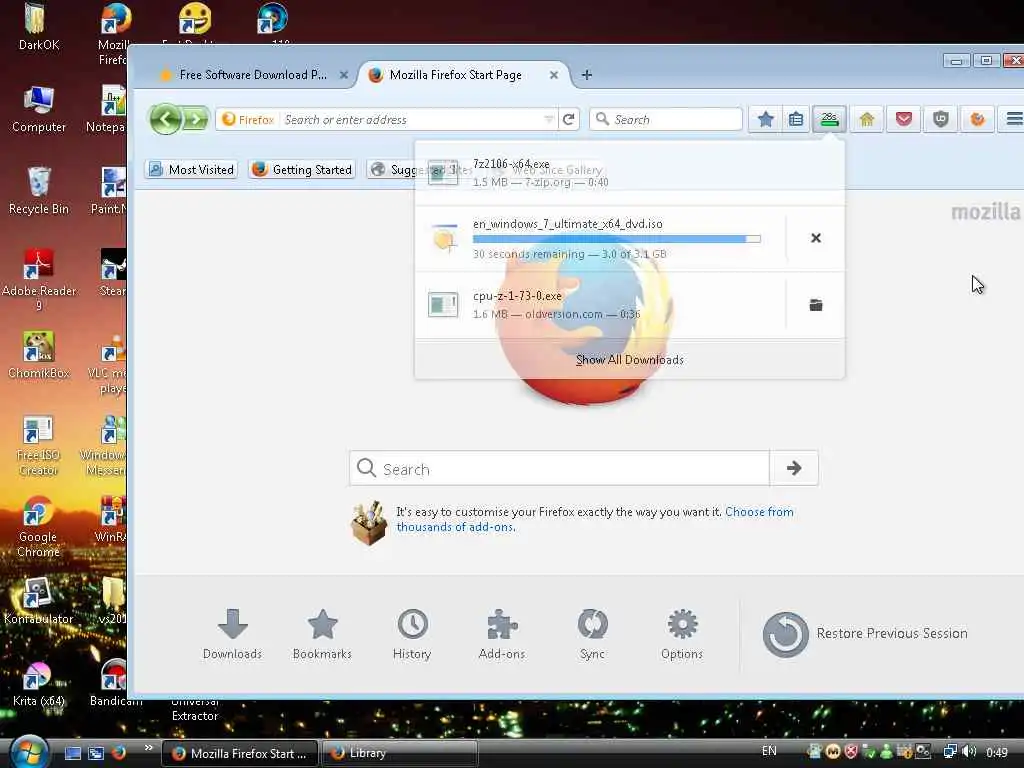Viewport: 1024px width, 768px height.
Task: Toggle the downloads panel toolbar button
Action: pyautogui.click(x=829, y=119)
